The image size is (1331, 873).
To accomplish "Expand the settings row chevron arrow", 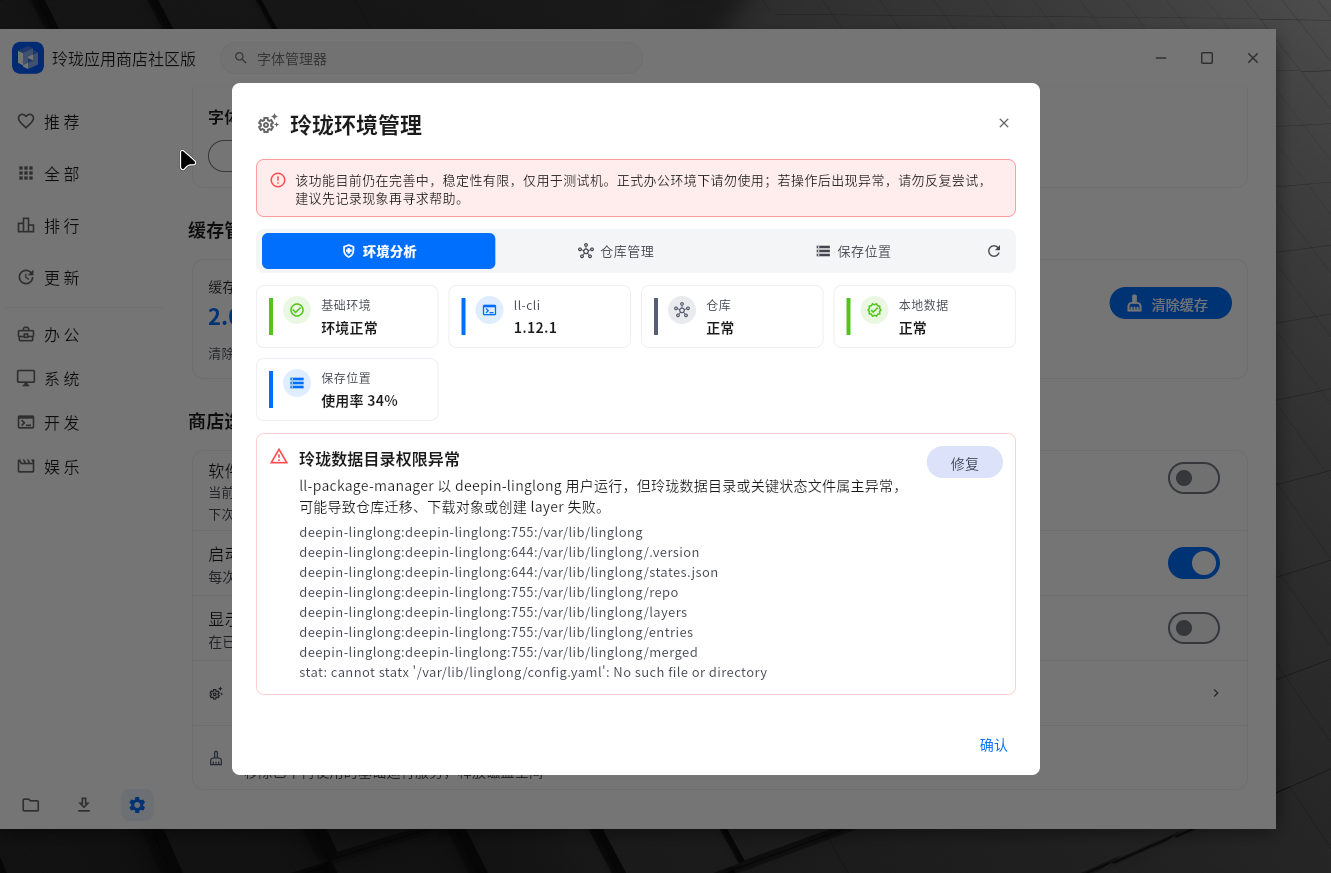I will point(1216,693).
